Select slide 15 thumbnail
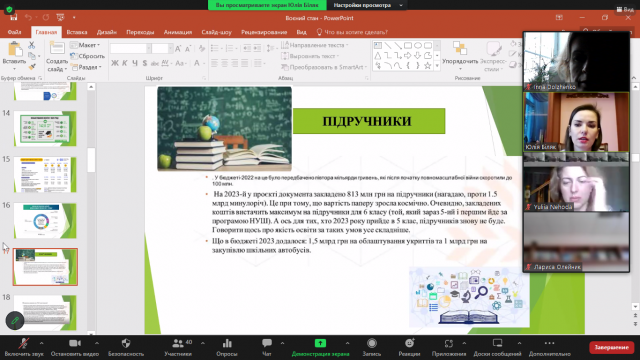 tap(45, 175)
